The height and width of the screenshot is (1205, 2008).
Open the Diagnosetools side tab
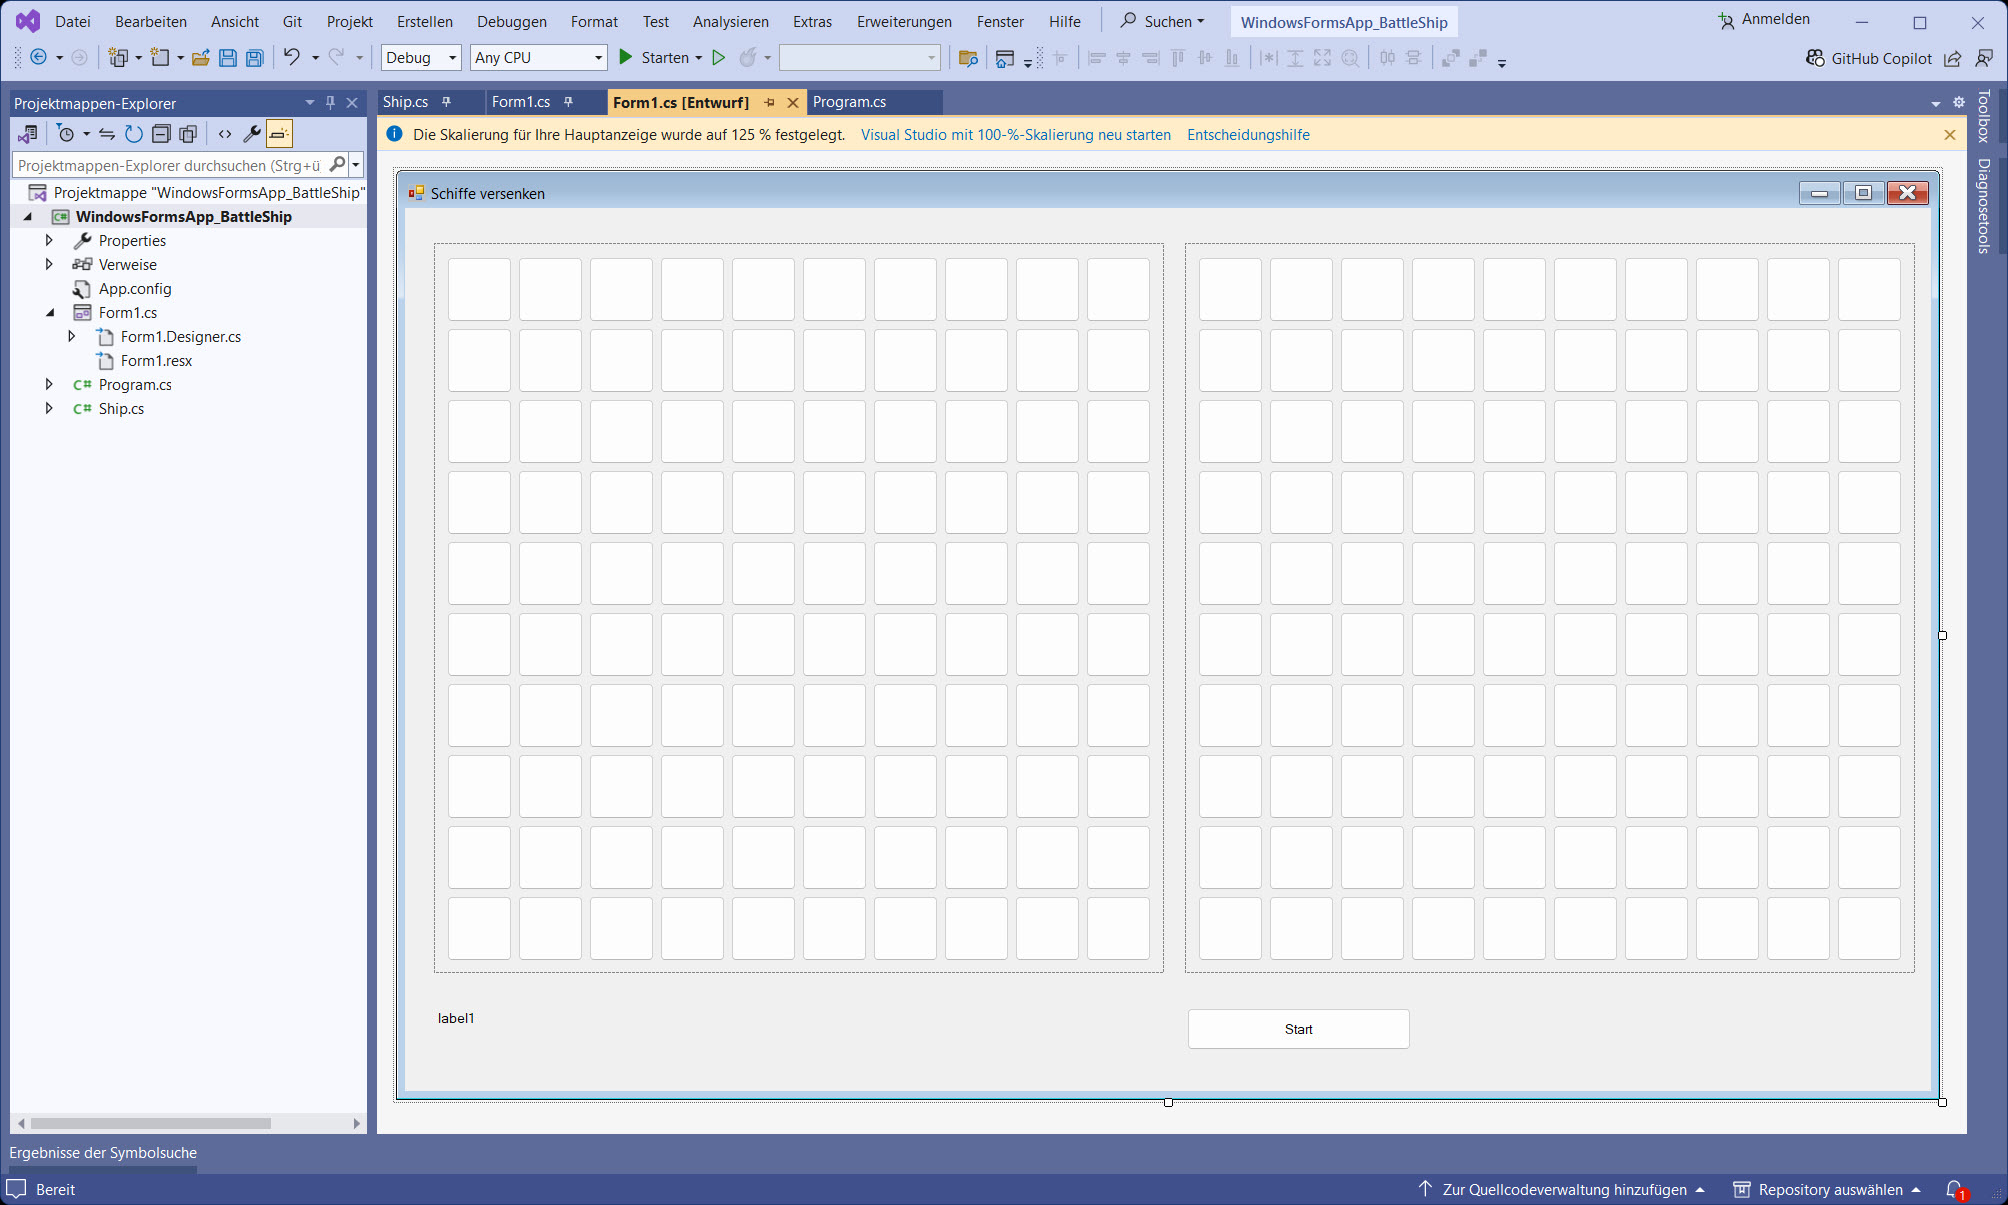pos(1985,205)
